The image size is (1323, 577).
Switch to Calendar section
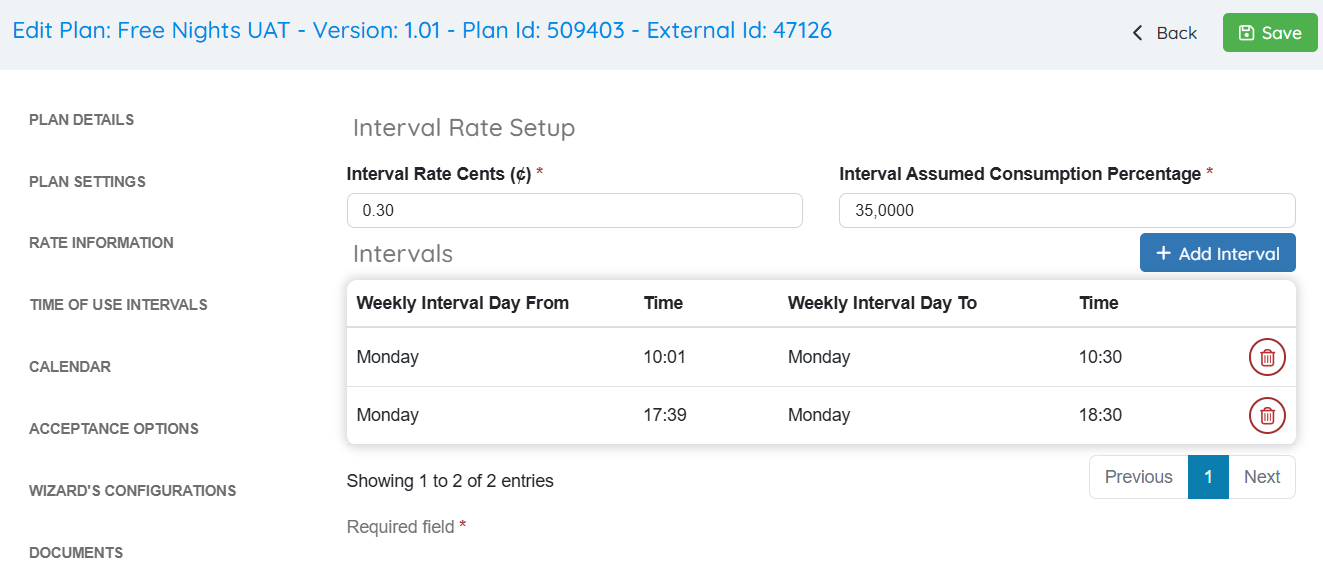tap(70, 367)
